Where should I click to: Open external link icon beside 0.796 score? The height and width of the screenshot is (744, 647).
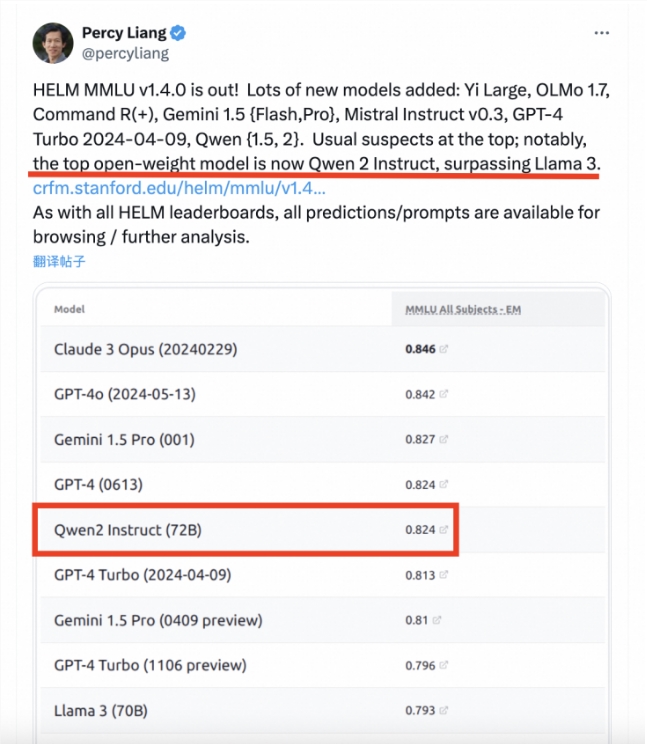444,665
